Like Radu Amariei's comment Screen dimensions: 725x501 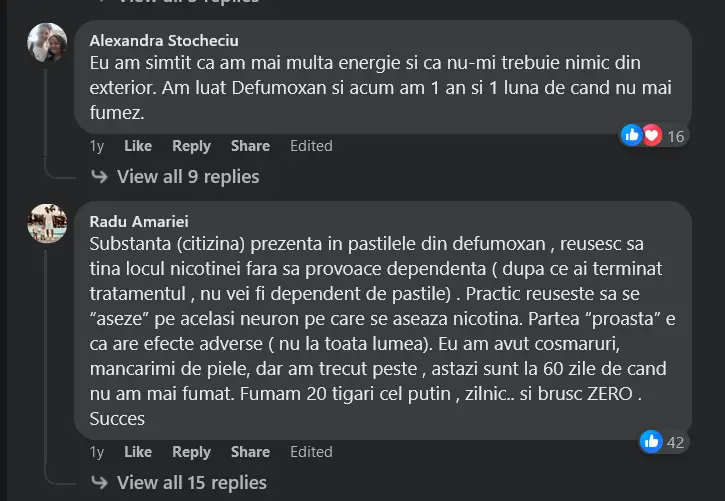click(137, 452)
